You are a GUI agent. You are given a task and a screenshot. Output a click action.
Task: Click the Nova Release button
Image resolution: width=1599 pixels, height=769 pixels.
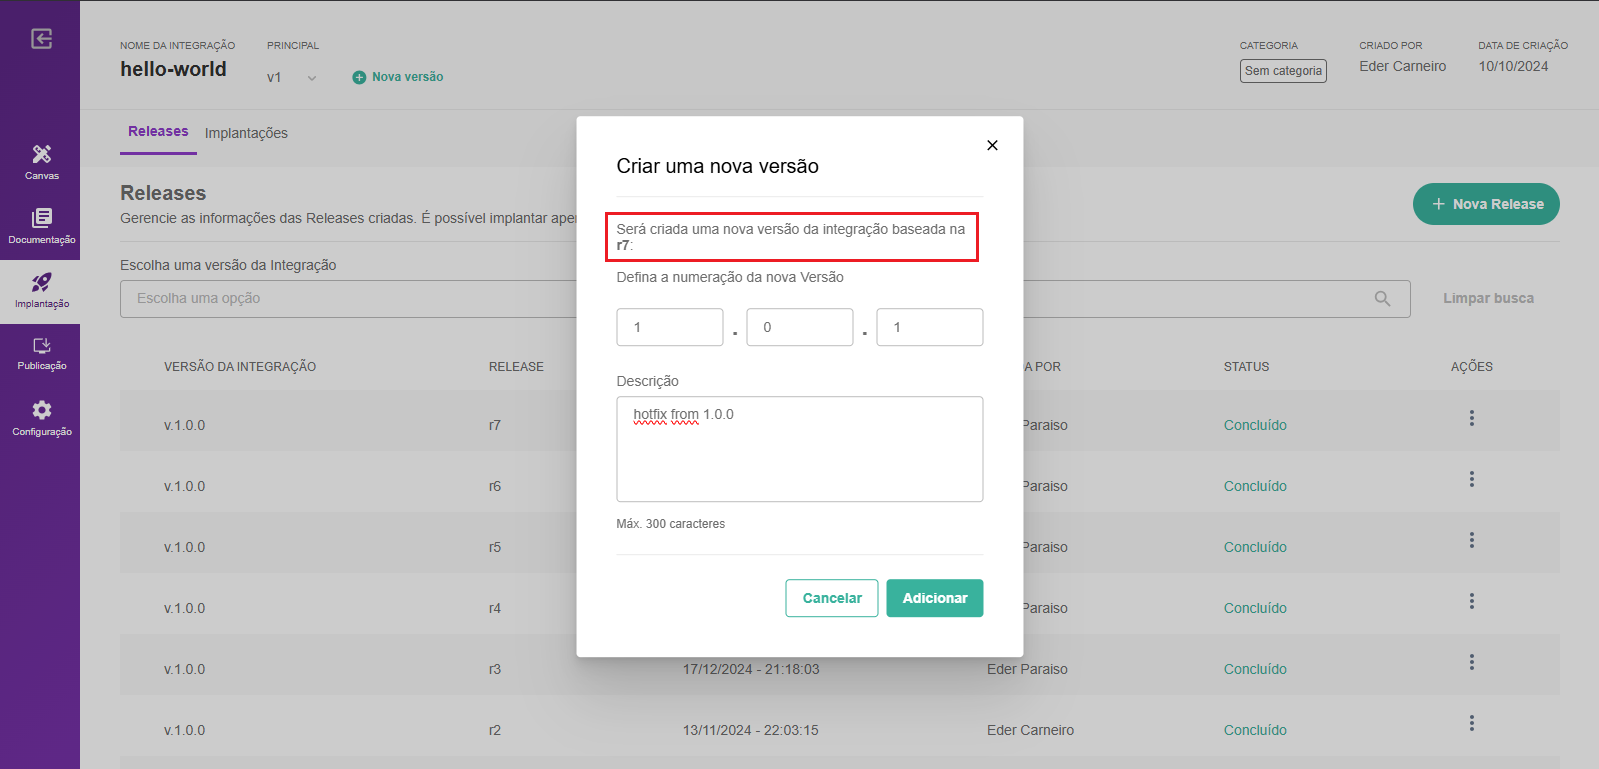pos(1485,204)
